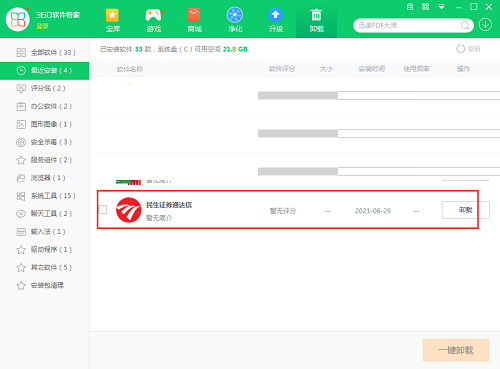Select 全部软件 (33) category

click(45, 52)
